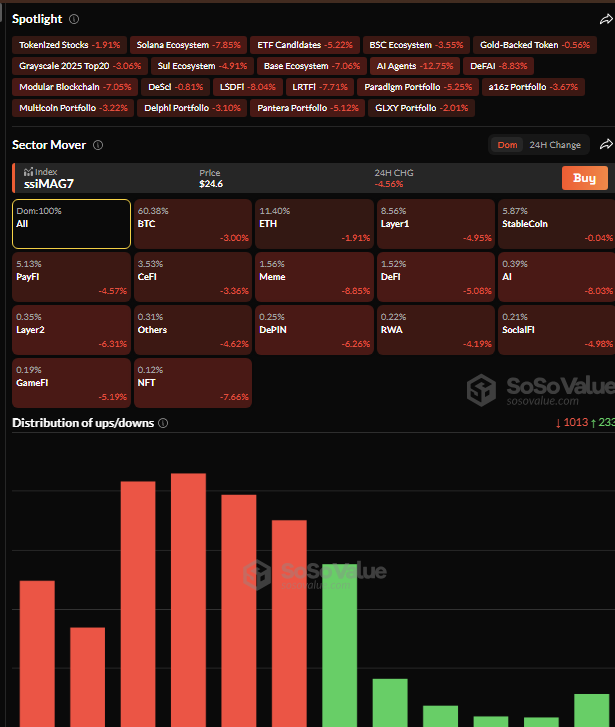615x727 pixels.
Task: Select the Meme sector tile
Action: point(314,277)
